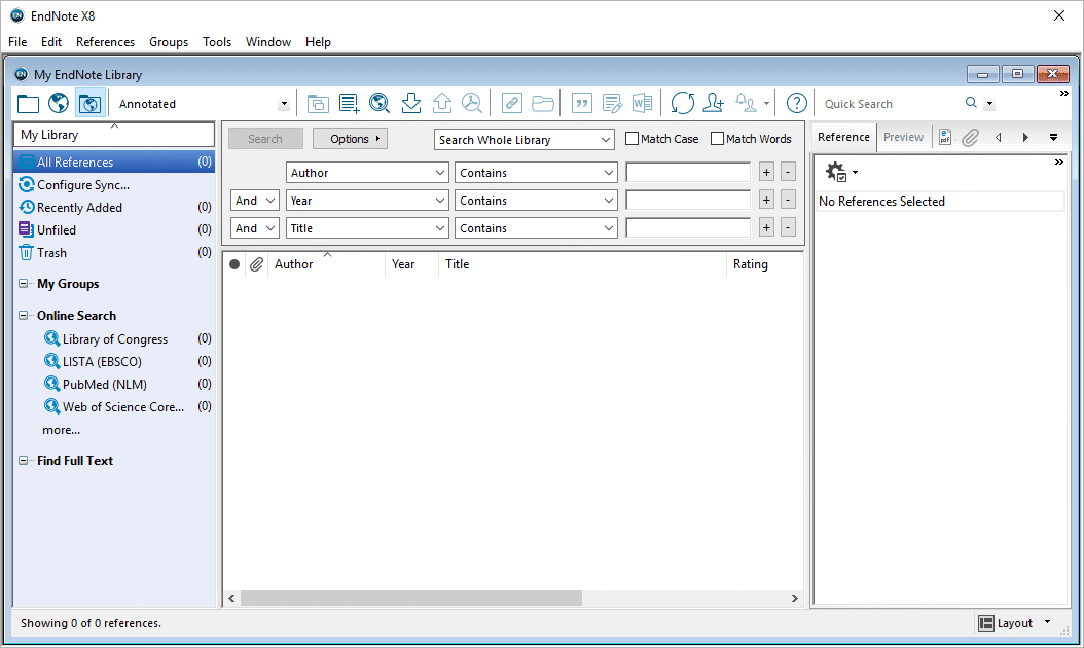
Task: Click the Insert Citation quote icon
Action: (581, 103)
